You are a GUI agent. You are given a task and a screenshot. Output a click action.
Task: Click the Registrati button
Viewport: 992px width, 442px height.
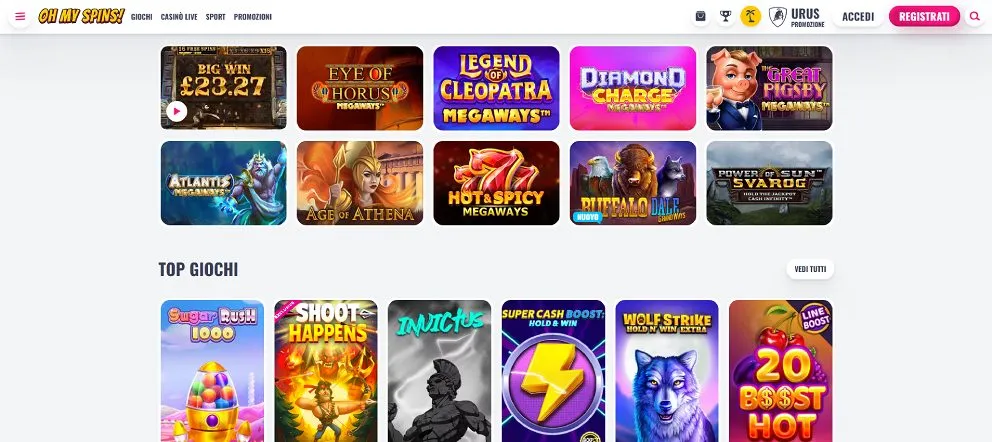[924, 16]
